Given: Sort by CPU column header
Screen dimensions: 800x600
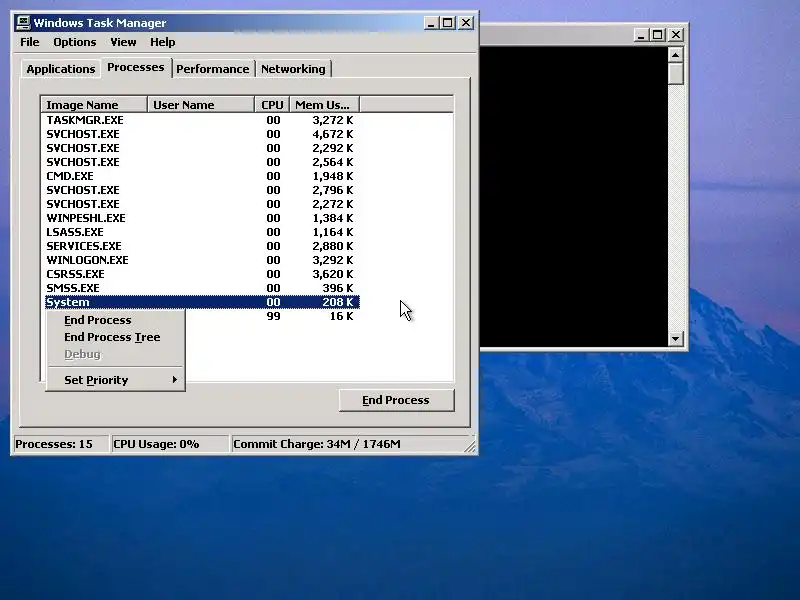Looking at the screenshot, I should coord(272,105).
